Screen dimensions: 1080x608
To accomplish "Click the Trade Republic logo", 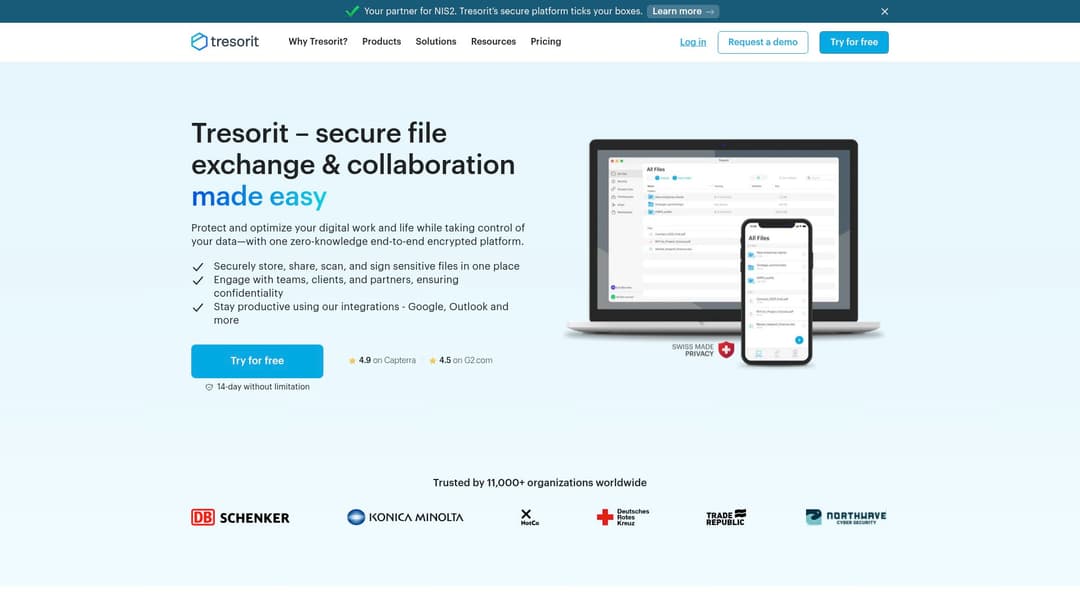I will [726, 517].
